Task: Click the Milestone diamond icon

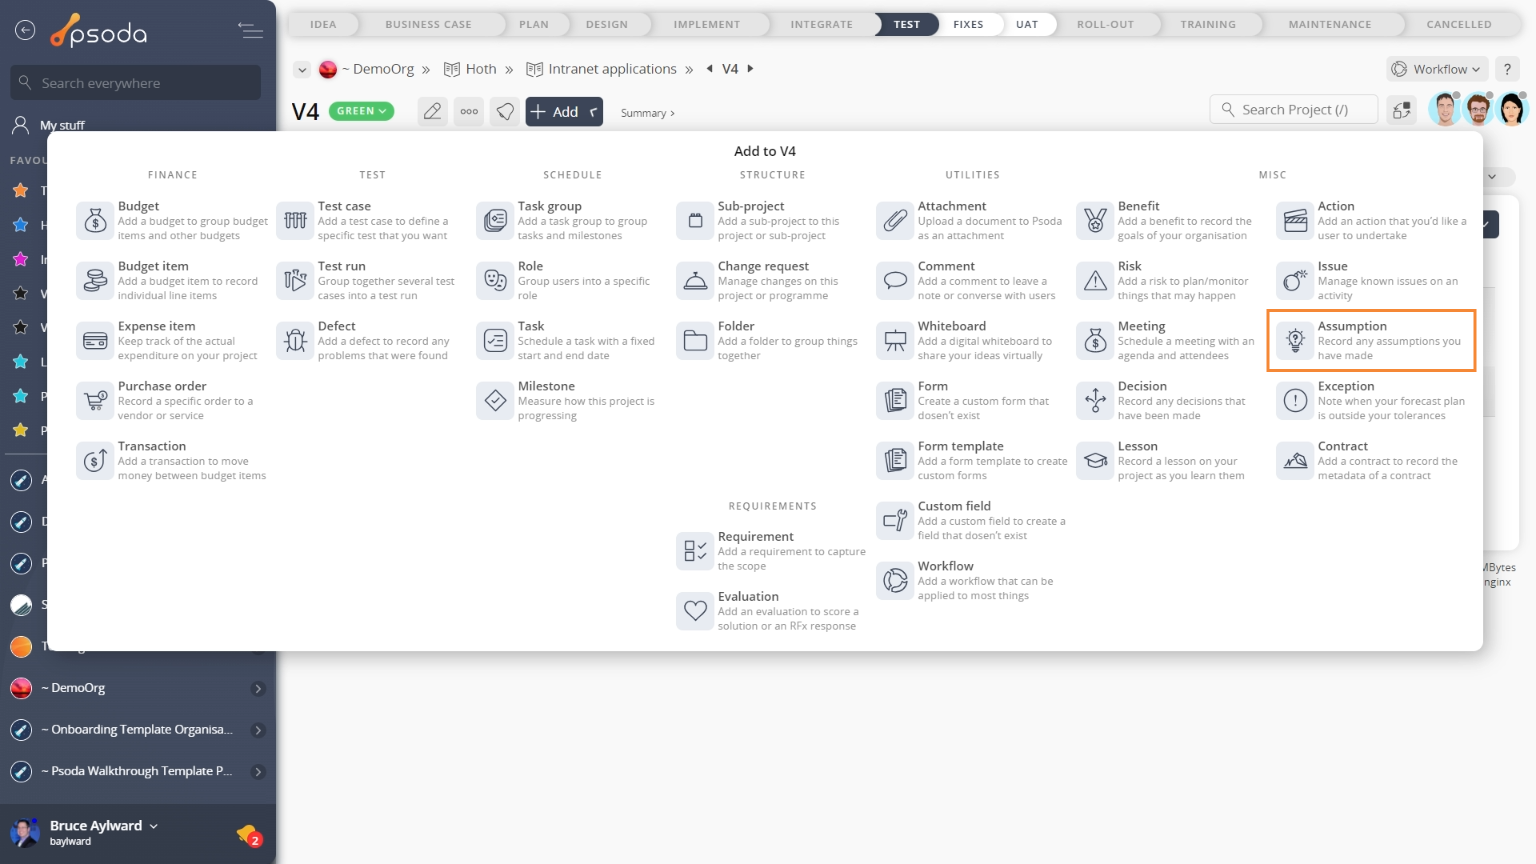Action: [x=495, y=401]
